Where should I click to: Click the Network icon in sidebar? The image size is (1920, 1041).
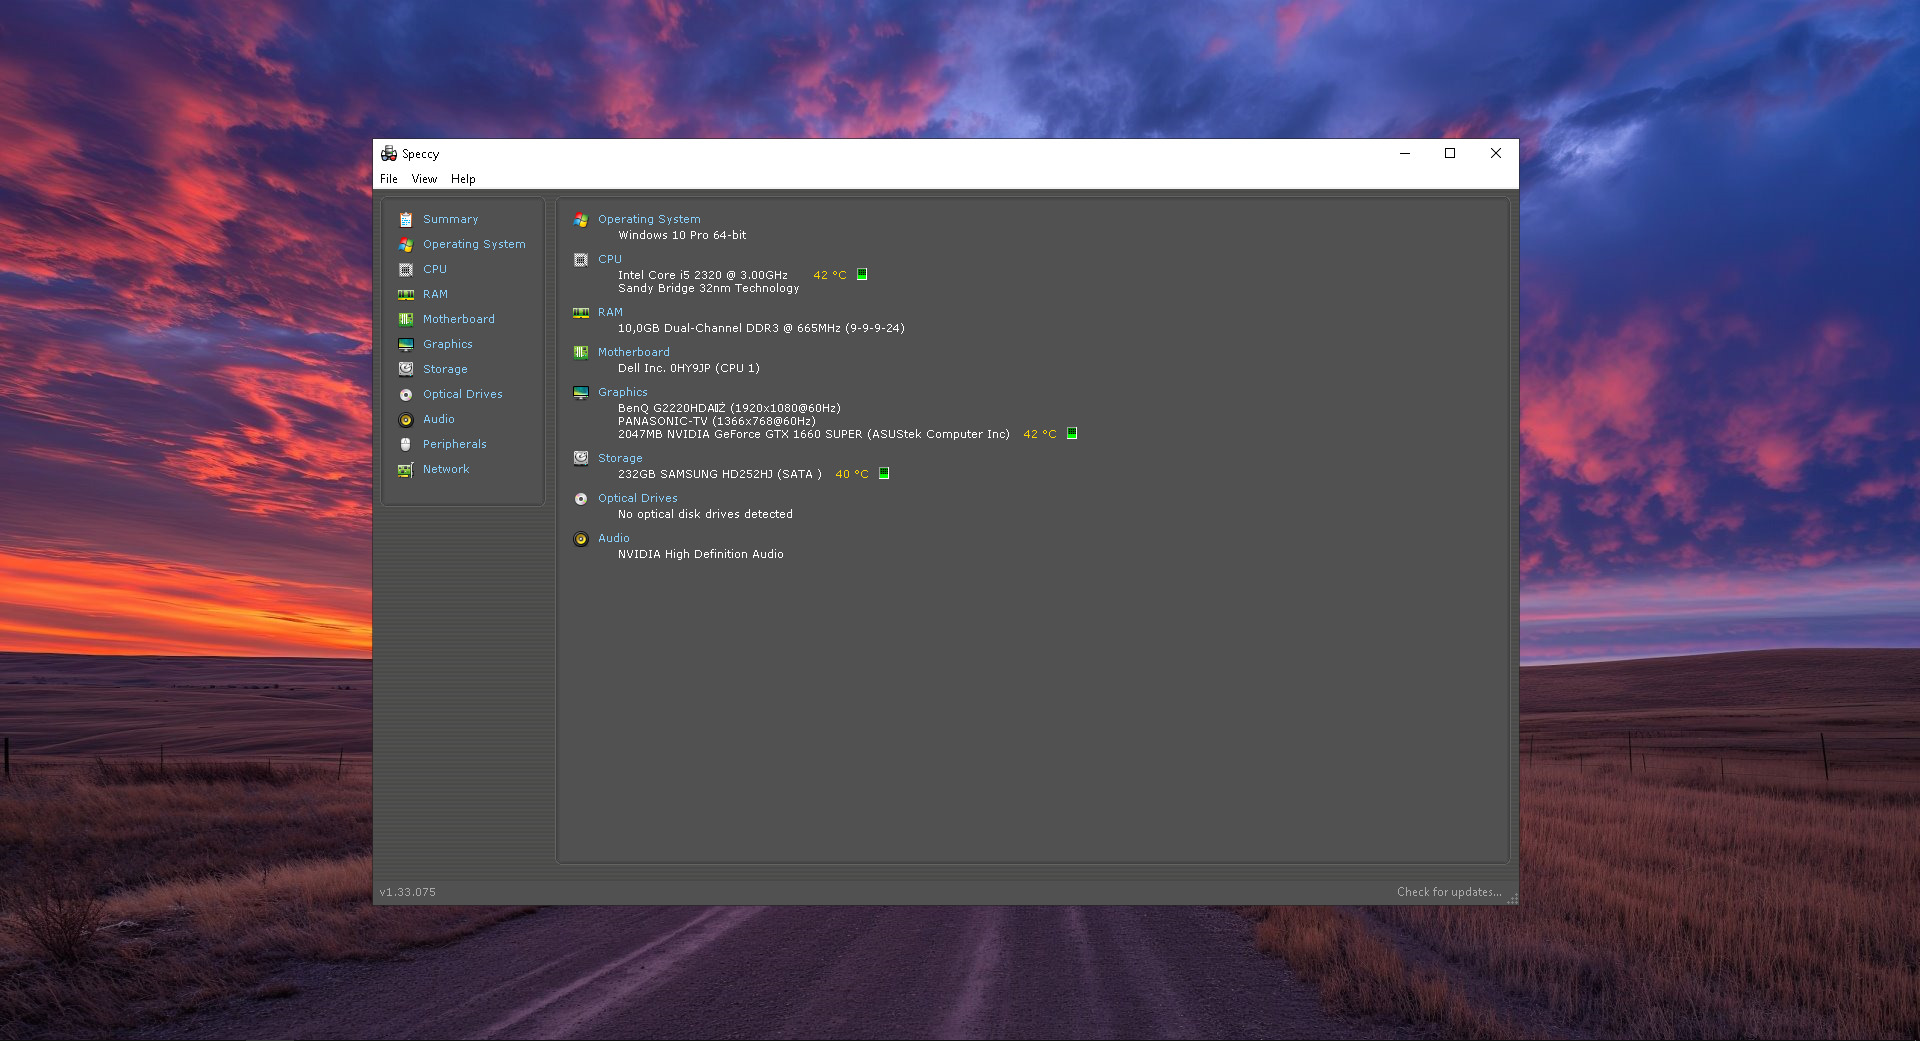(406, 470)
